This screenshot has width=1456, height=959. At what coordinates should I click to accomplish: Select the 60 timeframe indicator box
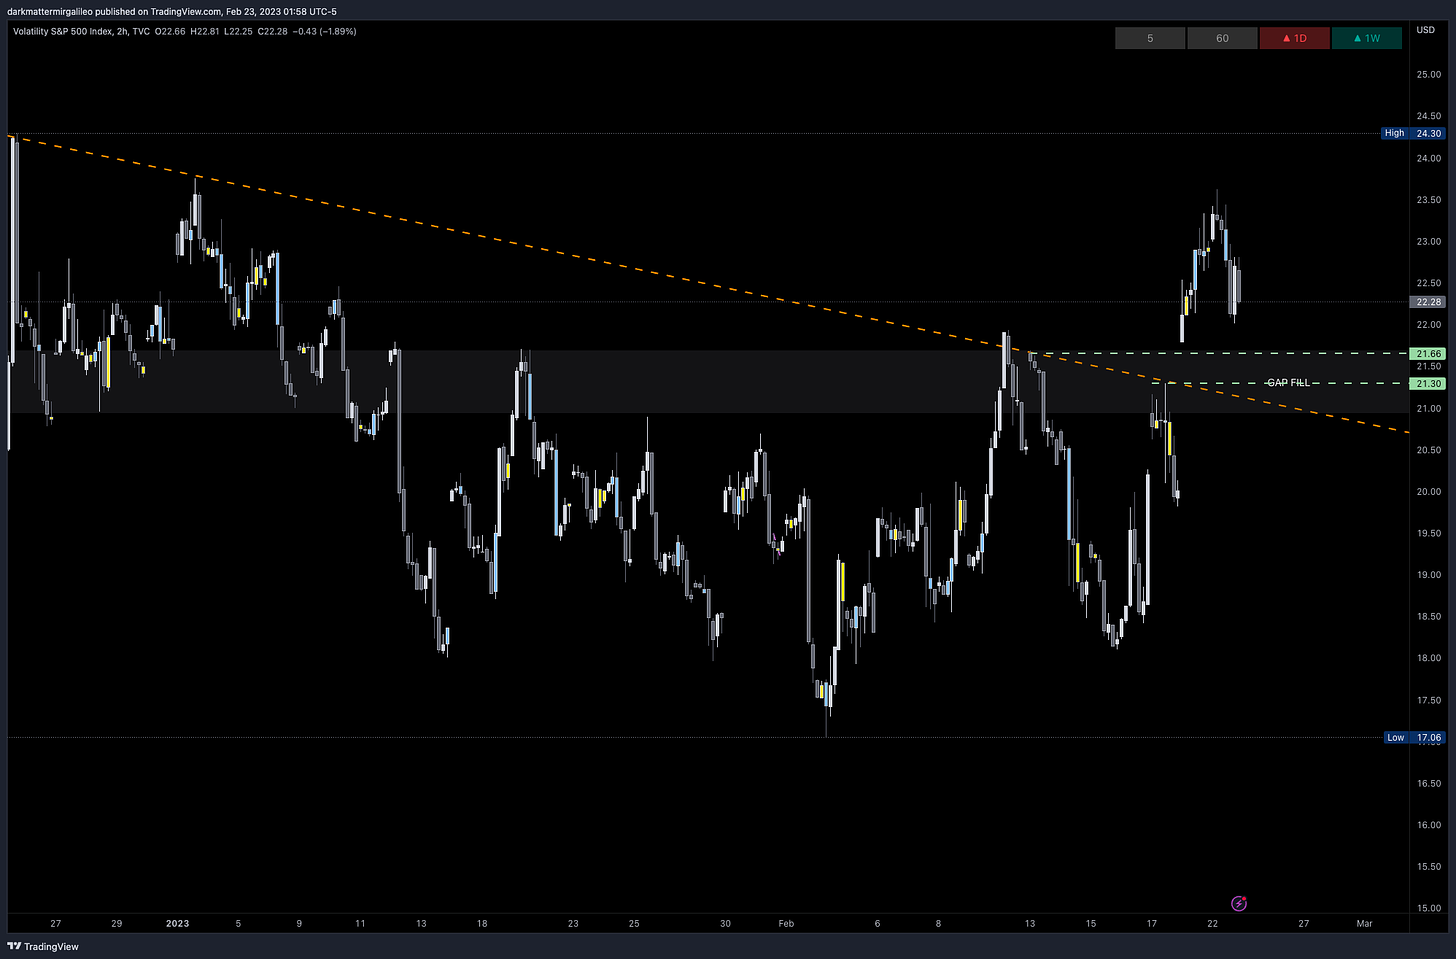click(1222, 38)
